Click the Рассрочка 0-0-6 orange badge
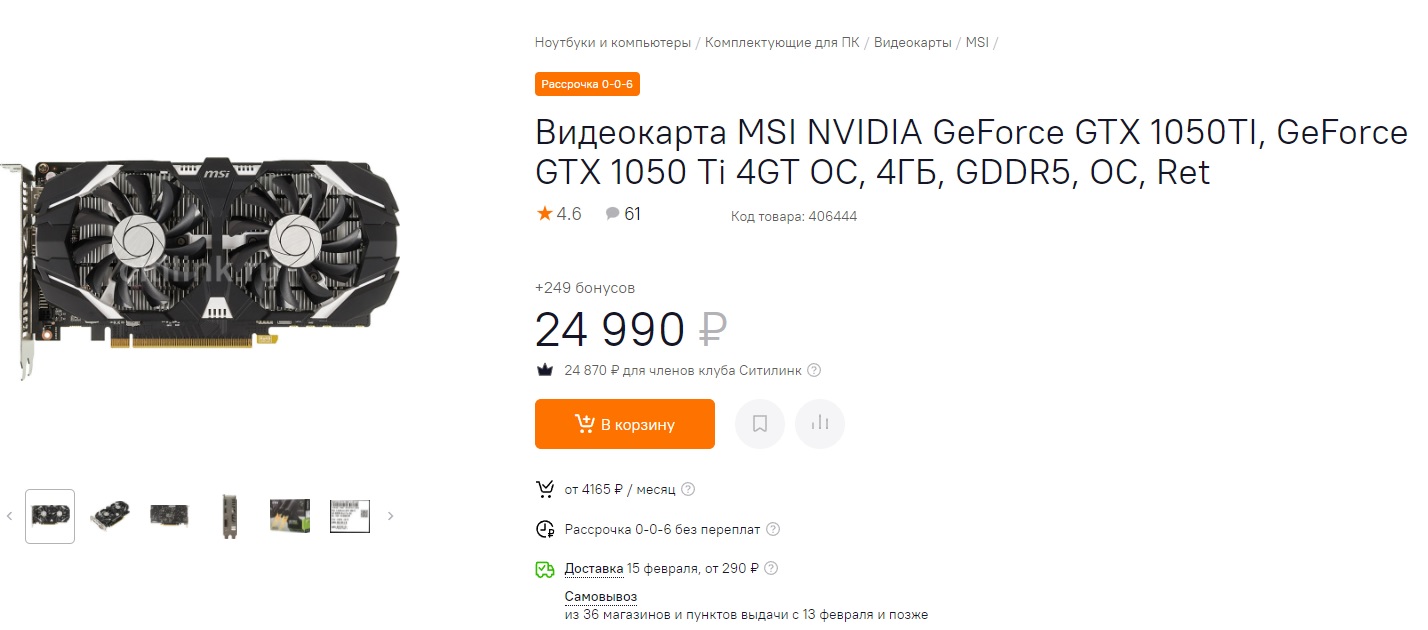Image resolution: width=1428 pixels, height=630 pixels. pos(587,84)
